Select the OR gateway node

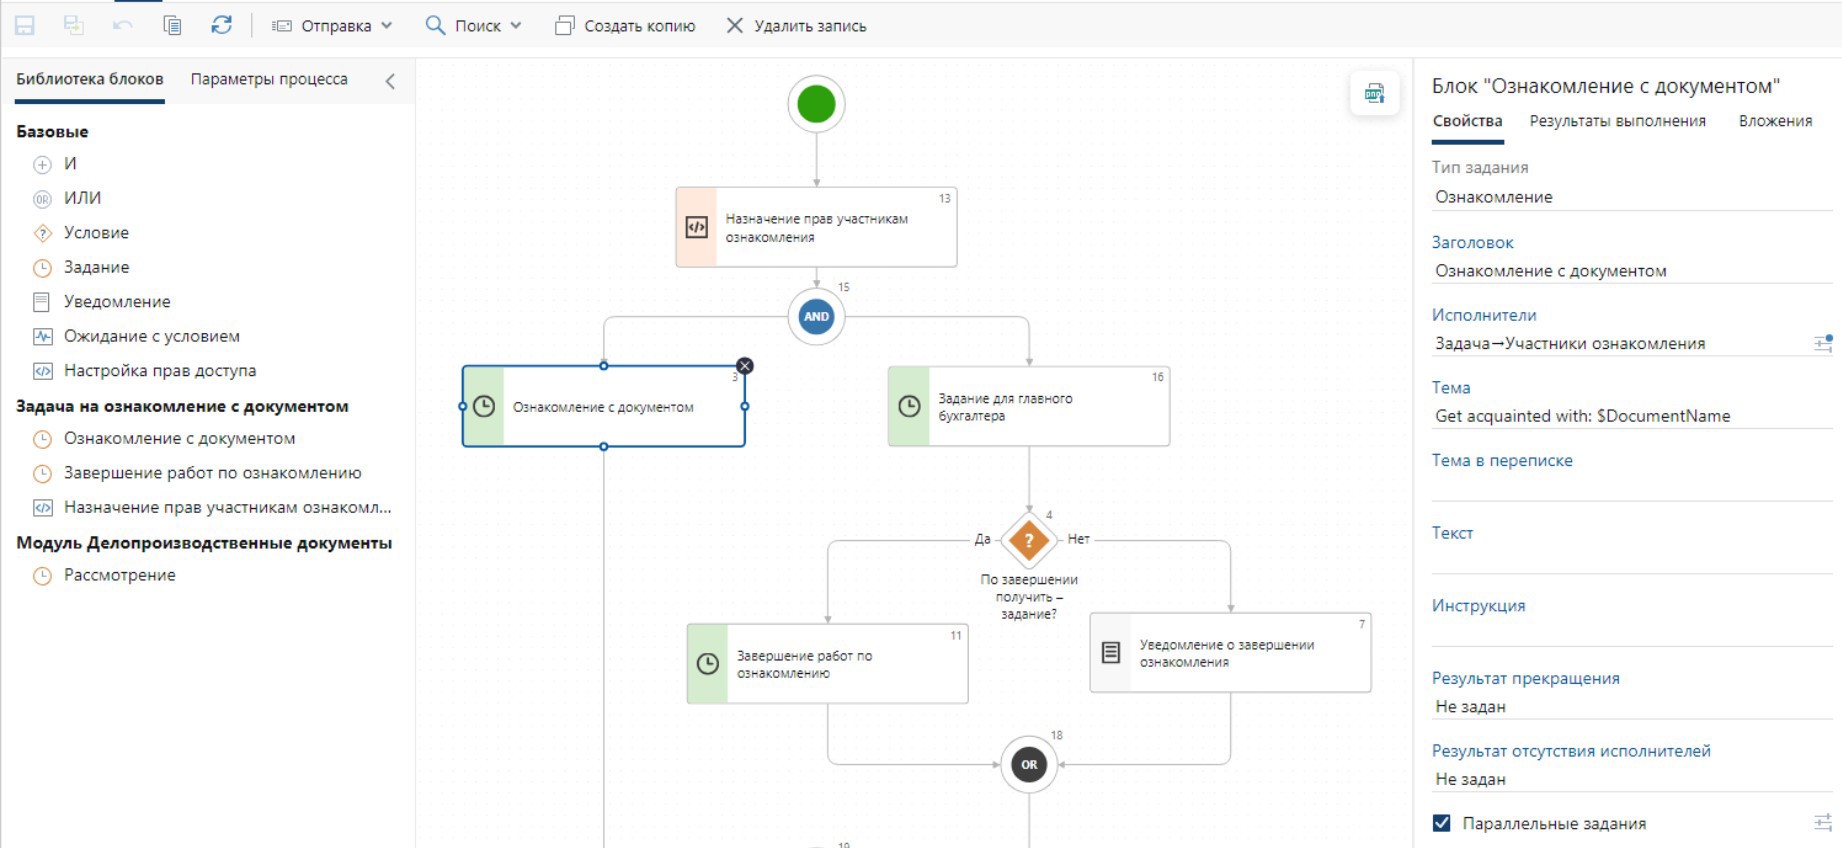(x=1029, y=765)
